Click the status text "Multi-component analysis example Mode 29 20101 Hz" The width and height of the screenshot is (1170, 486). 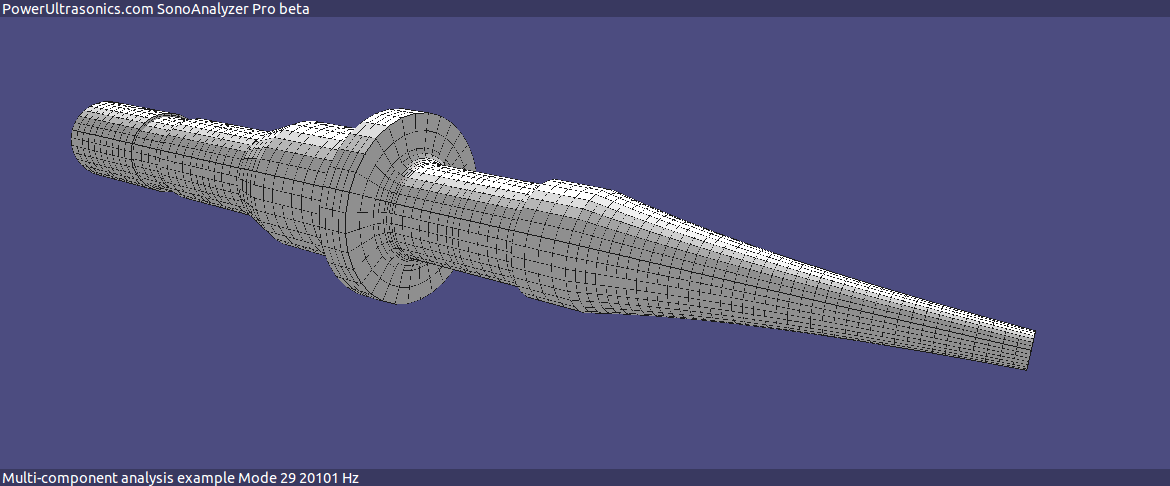(x=181, y=478)
